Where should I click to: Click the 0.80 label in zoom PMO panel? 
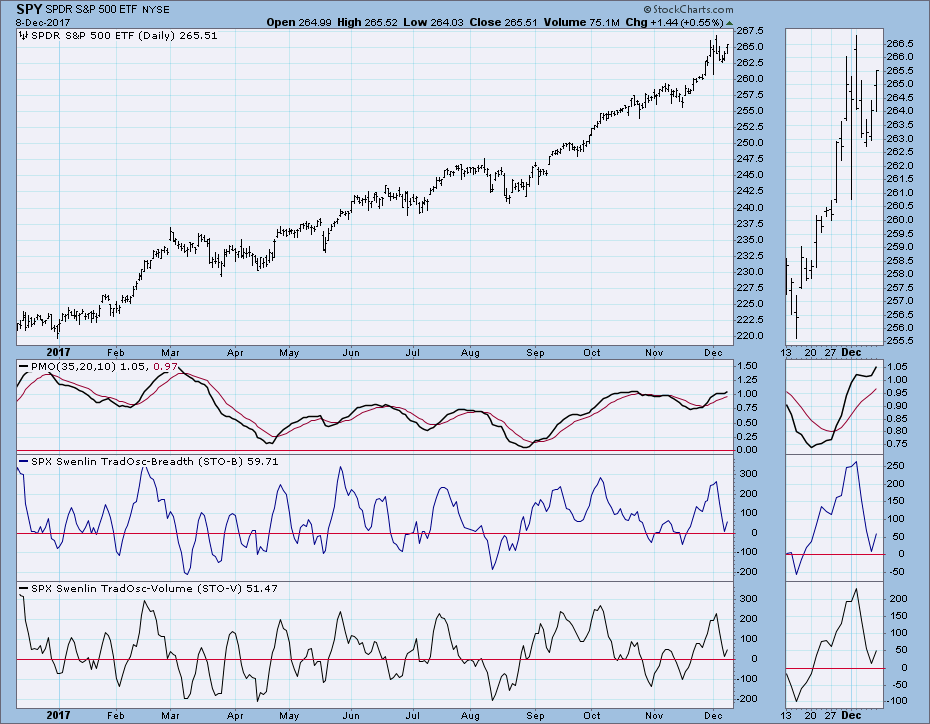tap(897, 431)
